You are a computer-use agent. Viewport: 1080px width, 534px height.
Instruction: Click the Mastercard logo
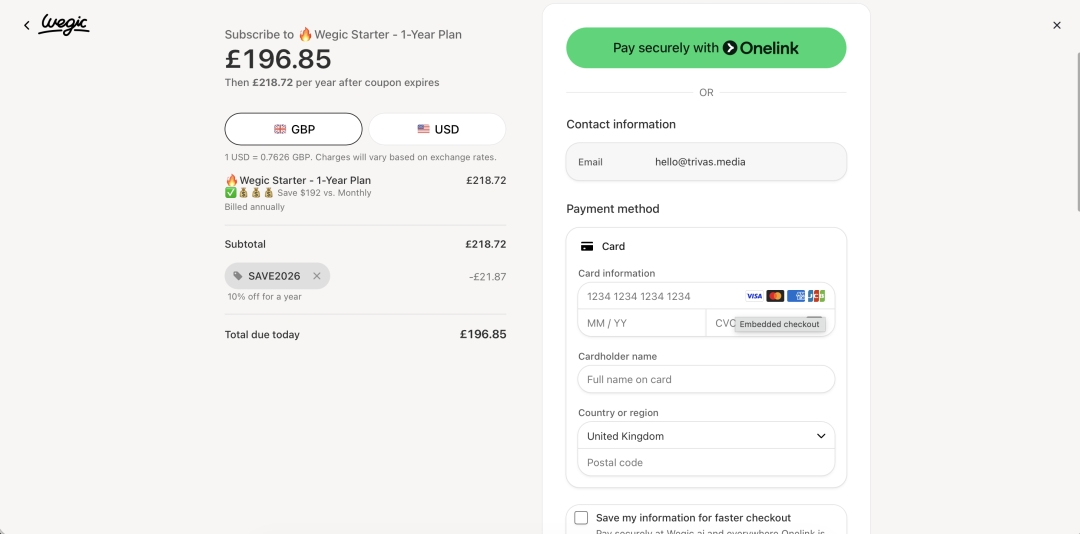click(x=775, y=296)
